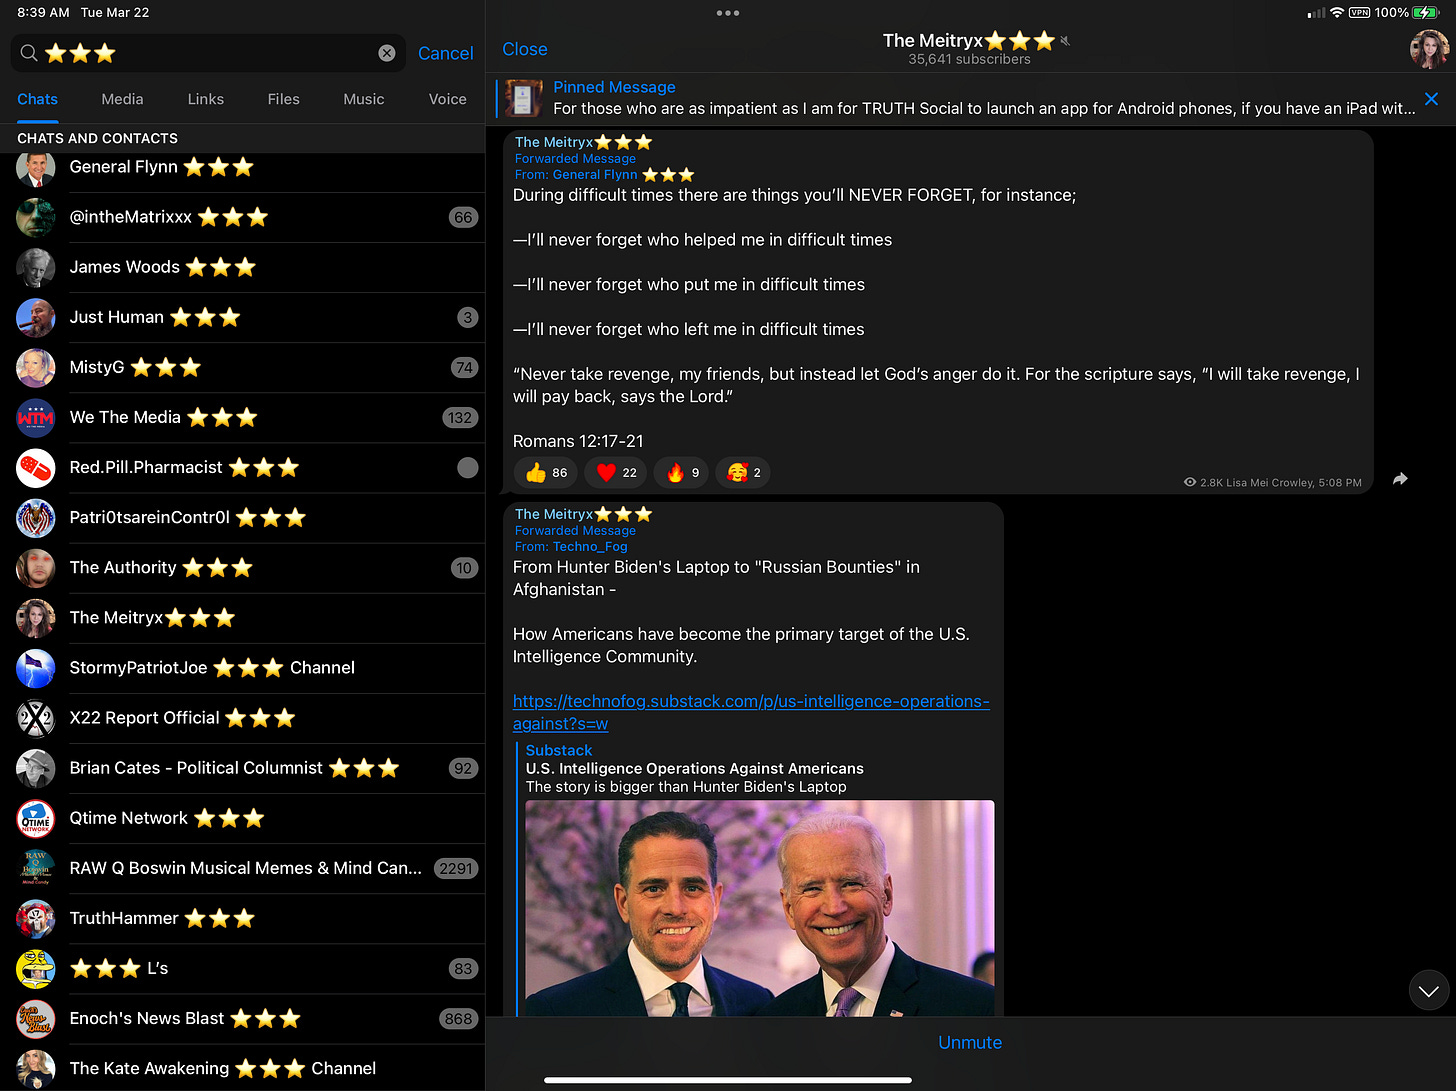Tap the VPN status indicator
1456x1091 pixels.
coord(1359,13)
